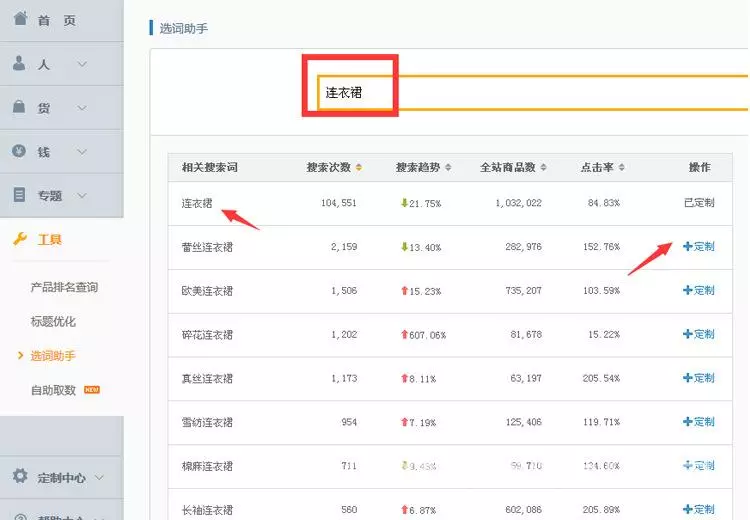Viewport: 750px width, 520px height.
Task: Click the 操作 column header
Action: [699, 167]
